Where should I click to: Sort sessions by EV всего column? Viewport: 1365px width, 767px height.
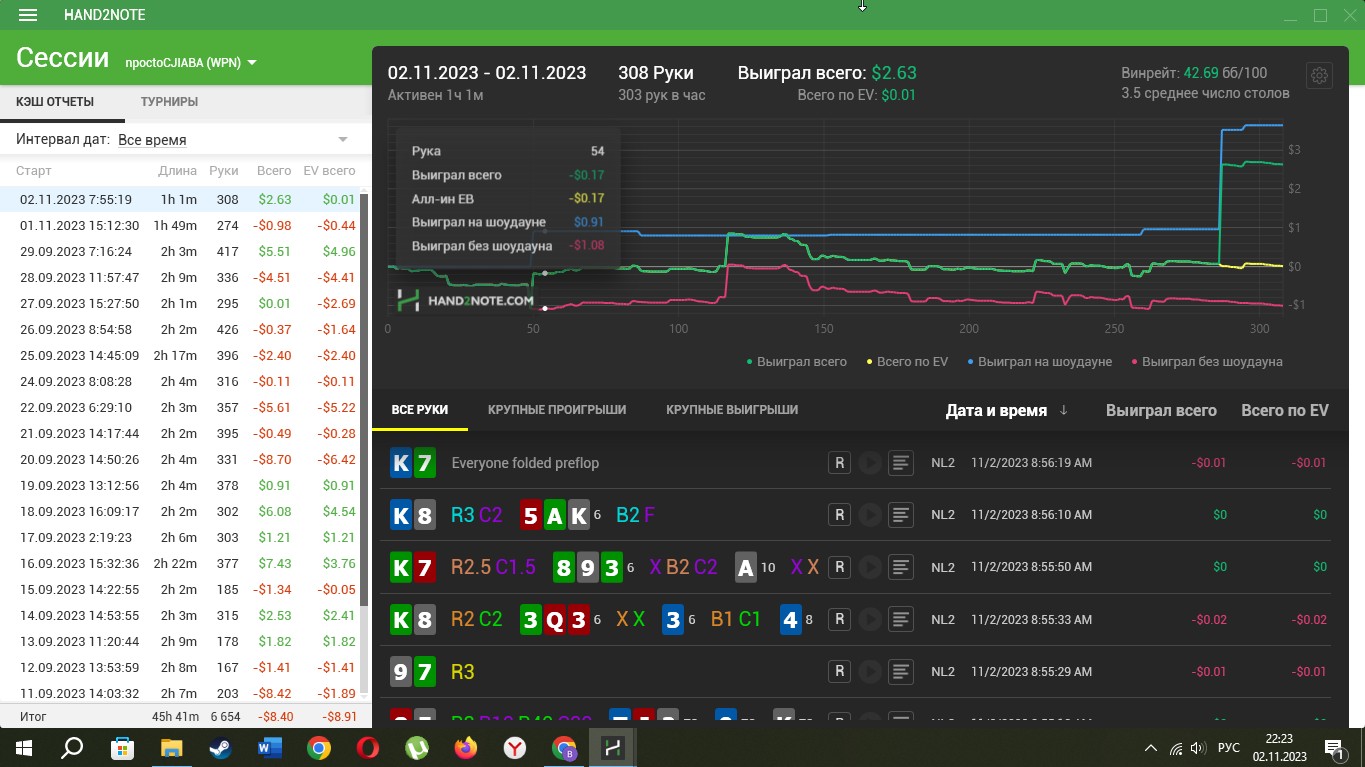[x=329, y=171]
